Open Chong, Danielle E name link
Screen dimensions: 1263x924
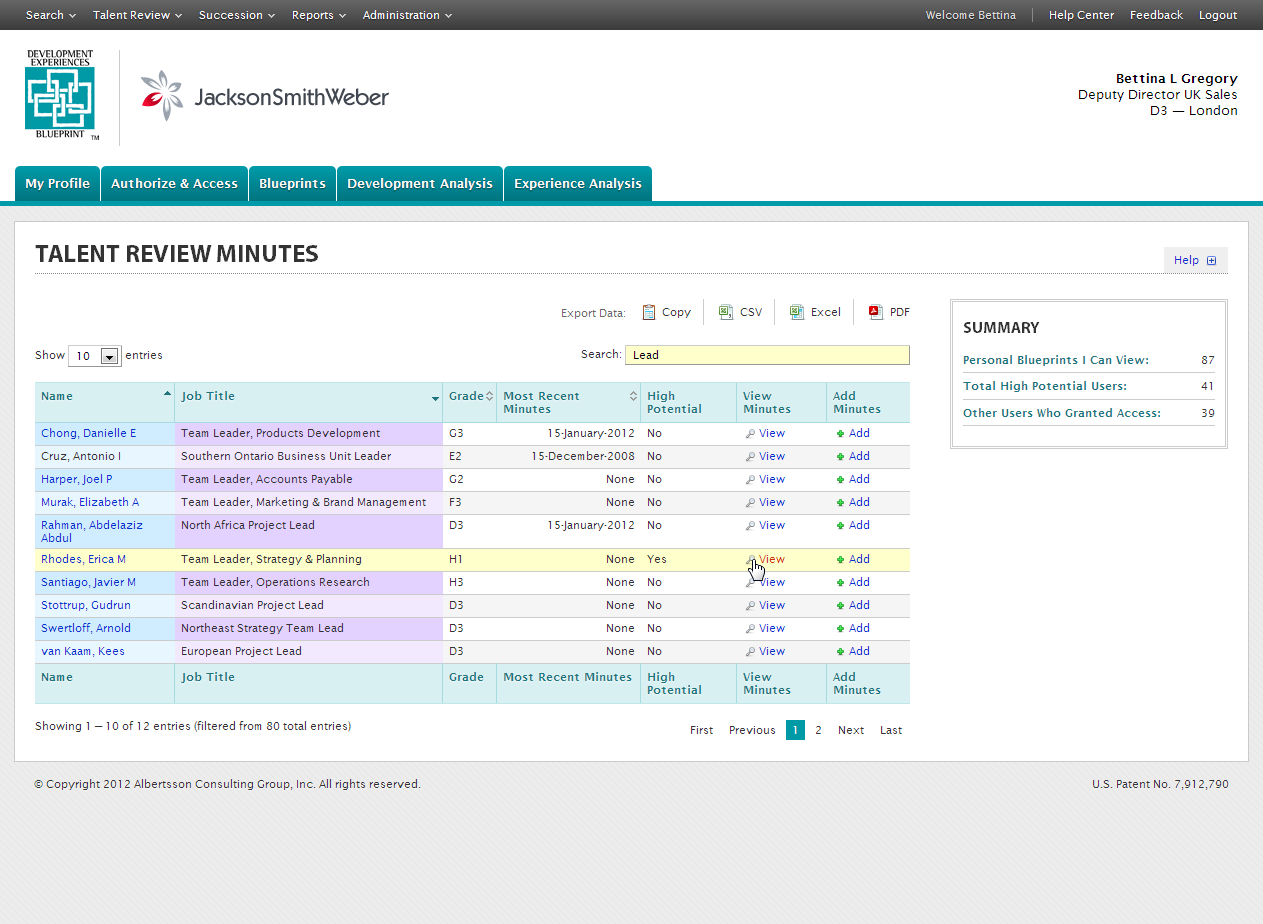coord(89,434)
